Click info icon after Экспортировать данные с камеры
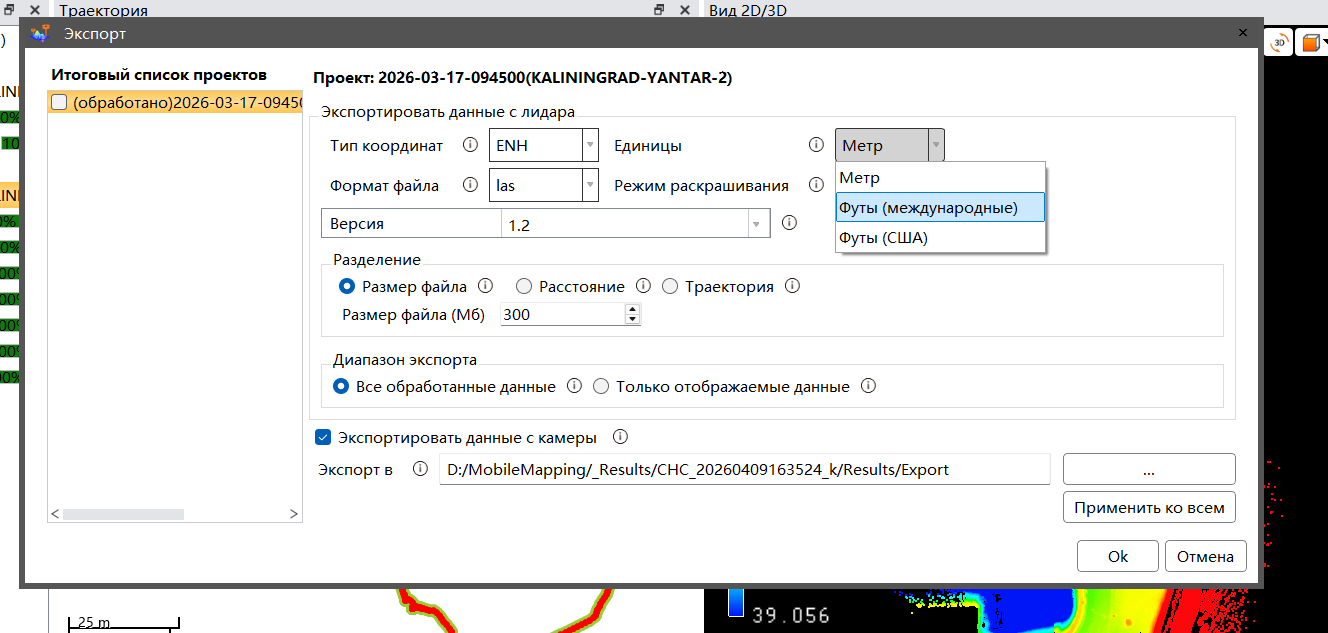 click(620, 437)
